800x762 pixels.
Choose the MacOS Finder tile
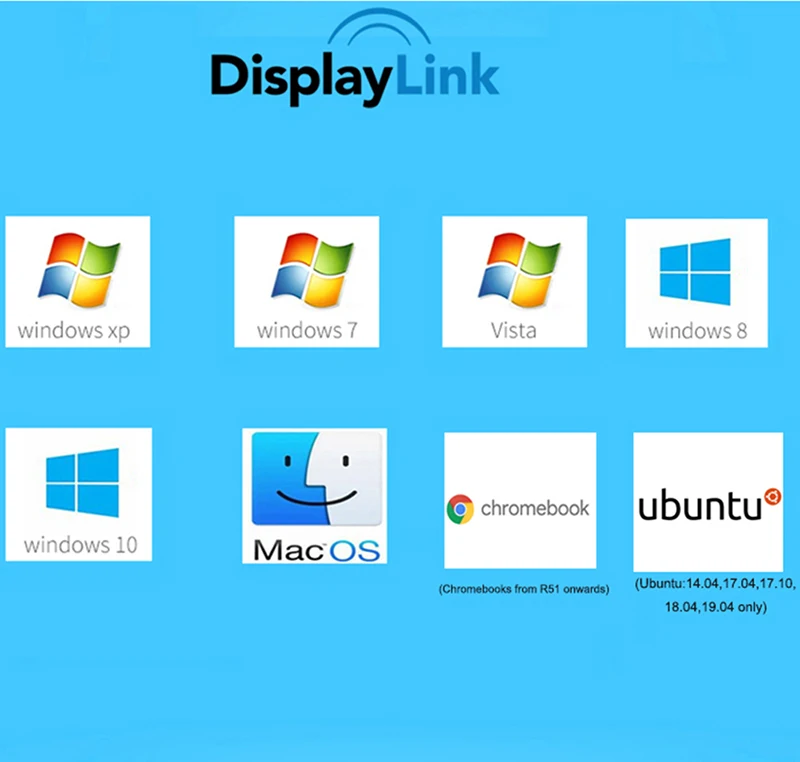315,496
